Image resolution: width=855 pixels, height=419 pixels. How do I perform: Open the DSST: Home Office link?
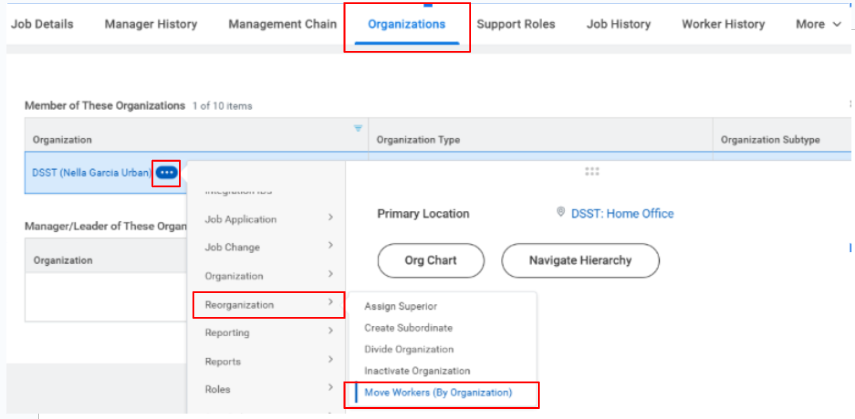[622, 213]
